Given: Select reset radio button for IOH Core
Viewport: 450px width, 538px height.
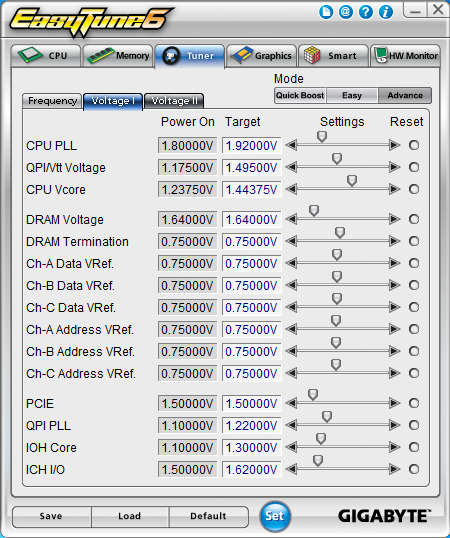Looking at the screenshot, I should (x=414, y=447).
